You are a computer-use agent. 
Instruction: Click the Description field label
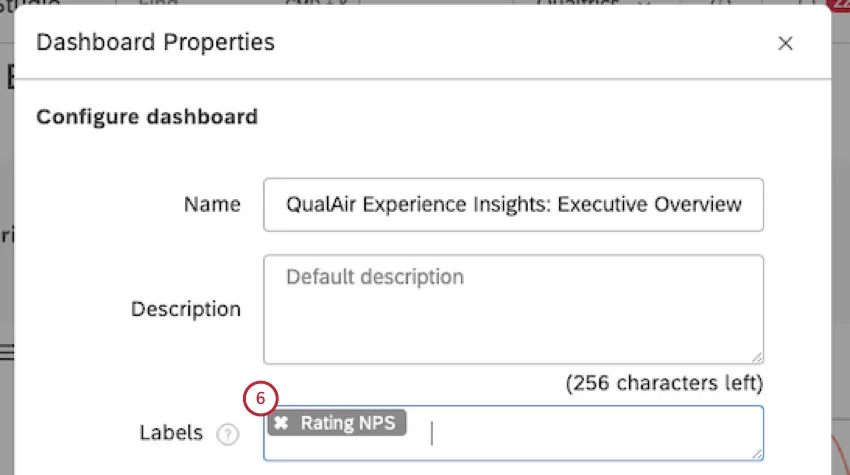[186, 309]
